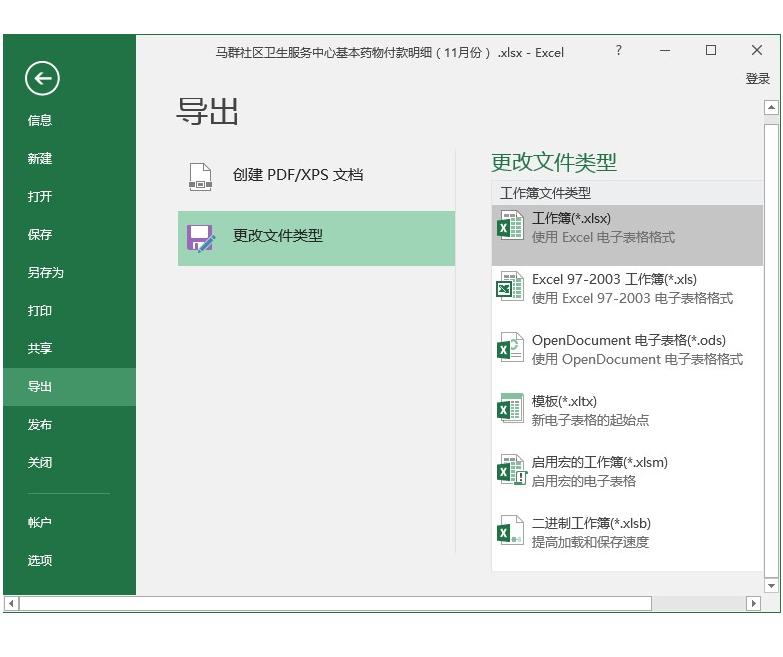Click the macro-enabled xlsm file icon
Image resolution: width=783 pixels, height=657 pixels.
coord(511,469)
